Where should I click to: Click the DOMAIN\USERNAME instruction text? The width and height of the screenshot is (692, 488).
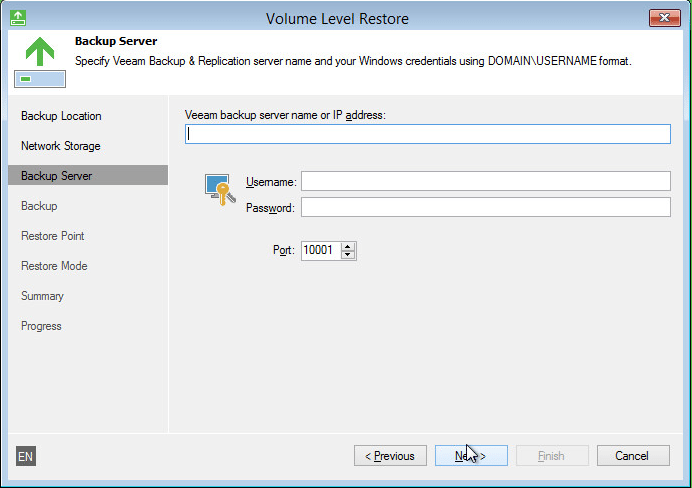353,61
